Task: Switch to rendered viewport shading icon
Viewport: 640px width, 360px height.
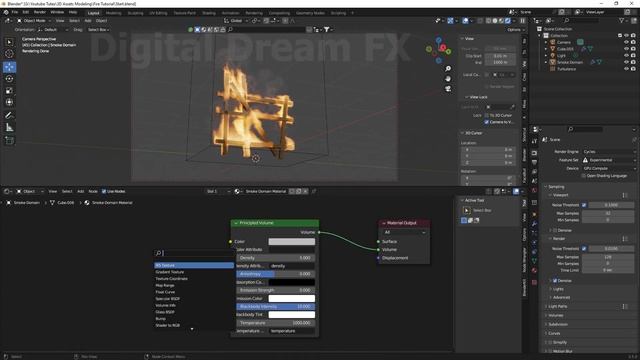Action: [x=508, y=20]
